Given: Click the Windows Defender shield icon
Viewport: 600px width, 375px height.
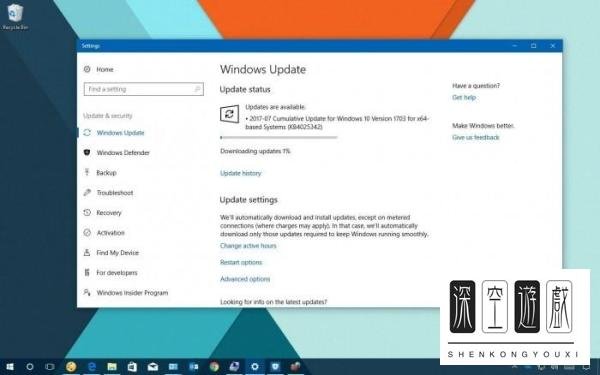Looking at the screenshot, I should click(x=87, y=153).
